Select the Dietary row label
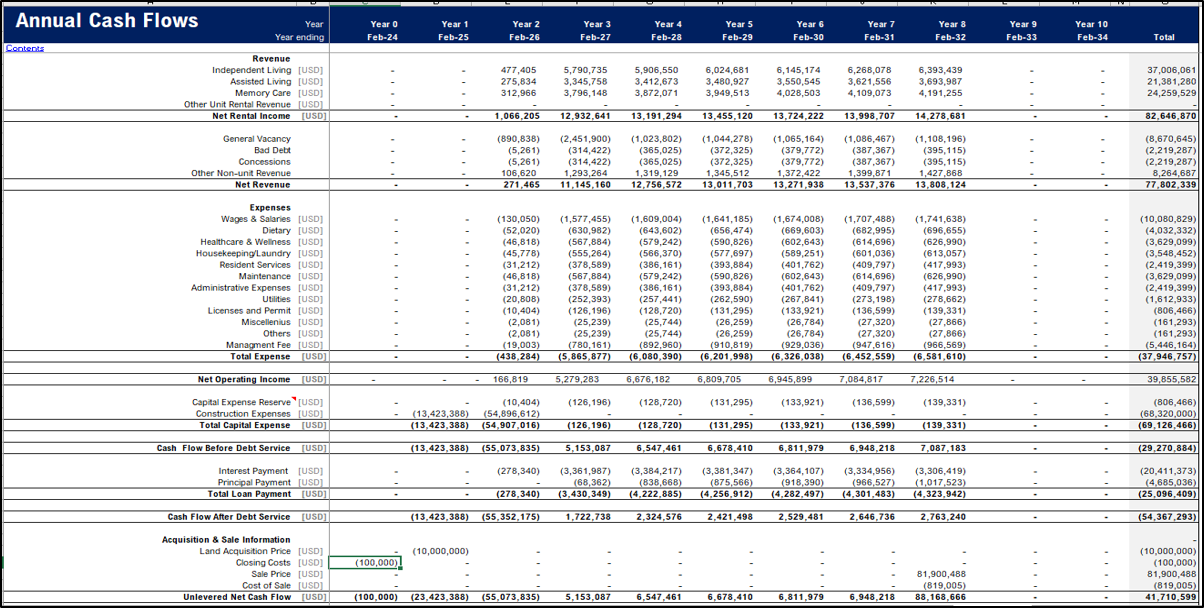Screen dimensions: 1204x608 click(x=277, y=231)
